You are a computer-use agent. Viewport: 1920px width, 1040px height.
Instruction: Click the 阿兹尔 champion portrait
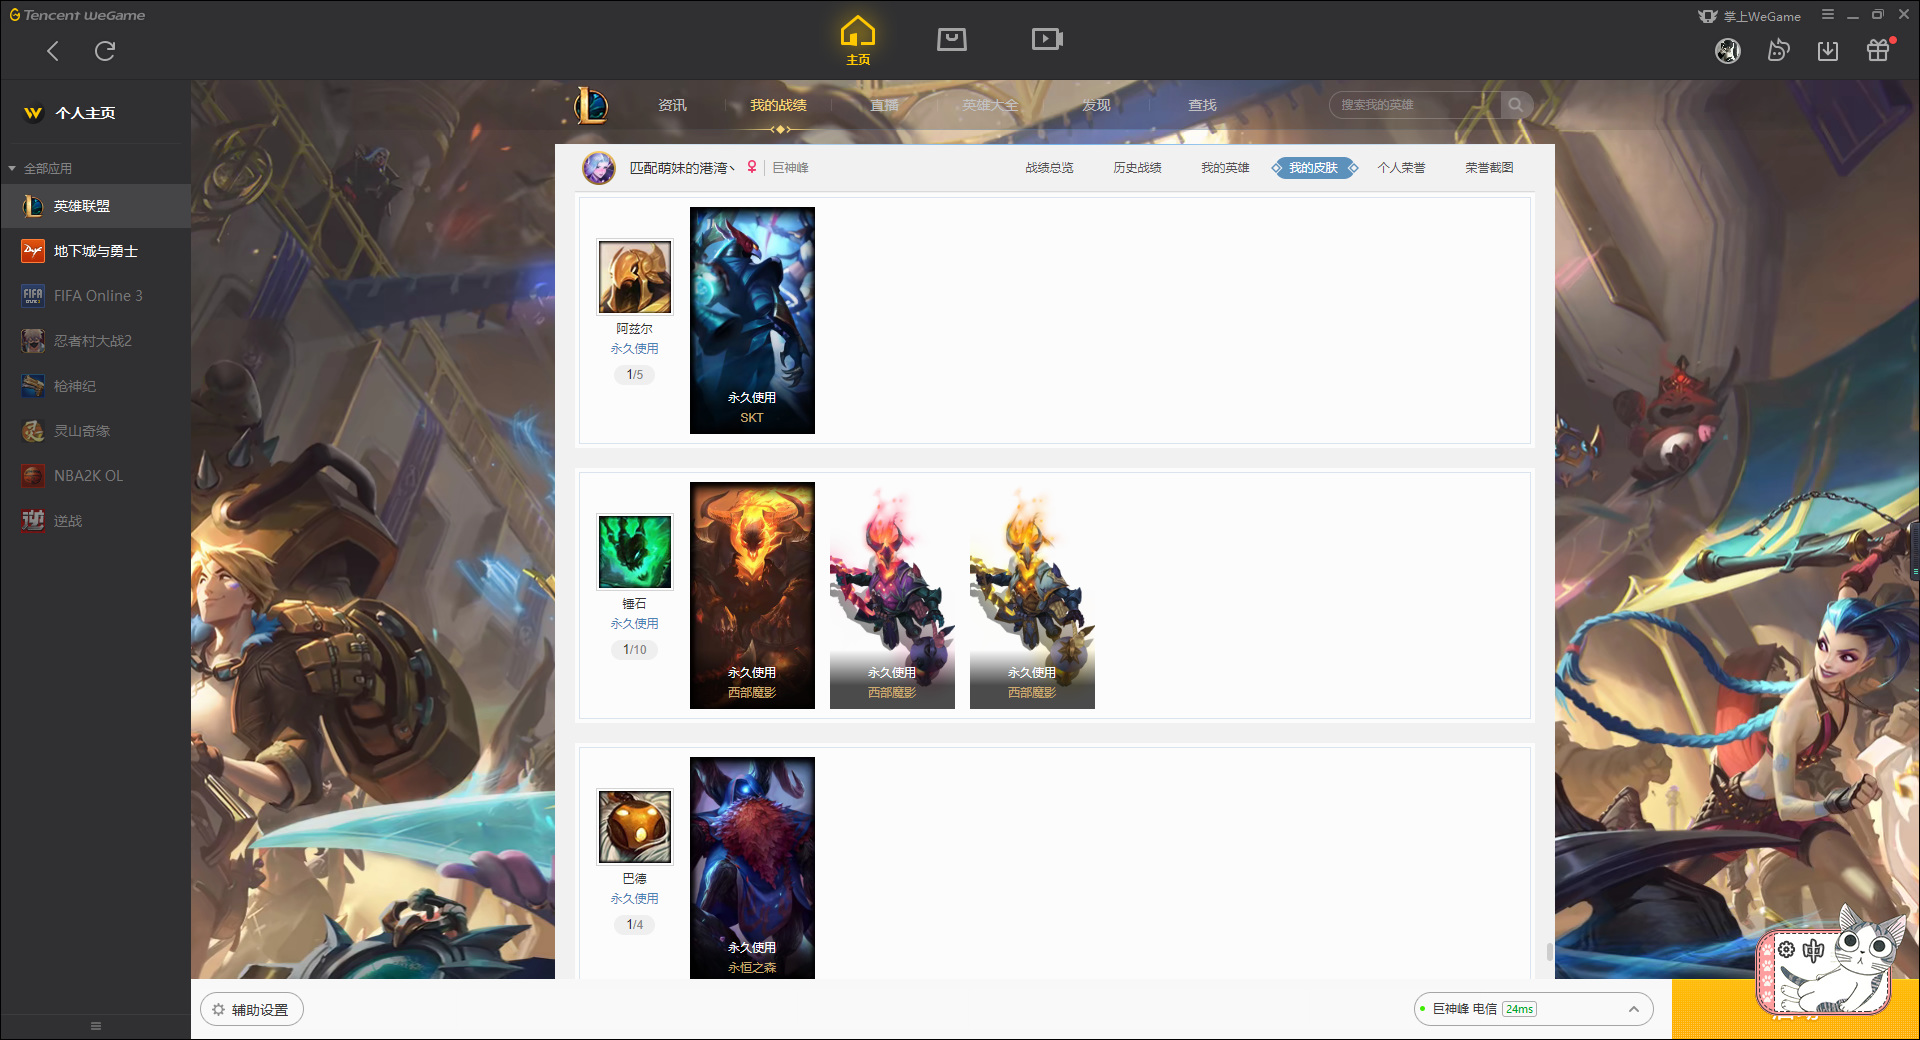pyautogui.click(x=635, y=277)
